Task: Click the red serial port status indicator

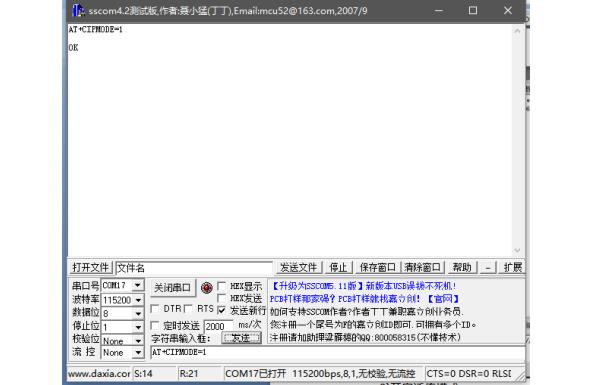Action: 207,288
